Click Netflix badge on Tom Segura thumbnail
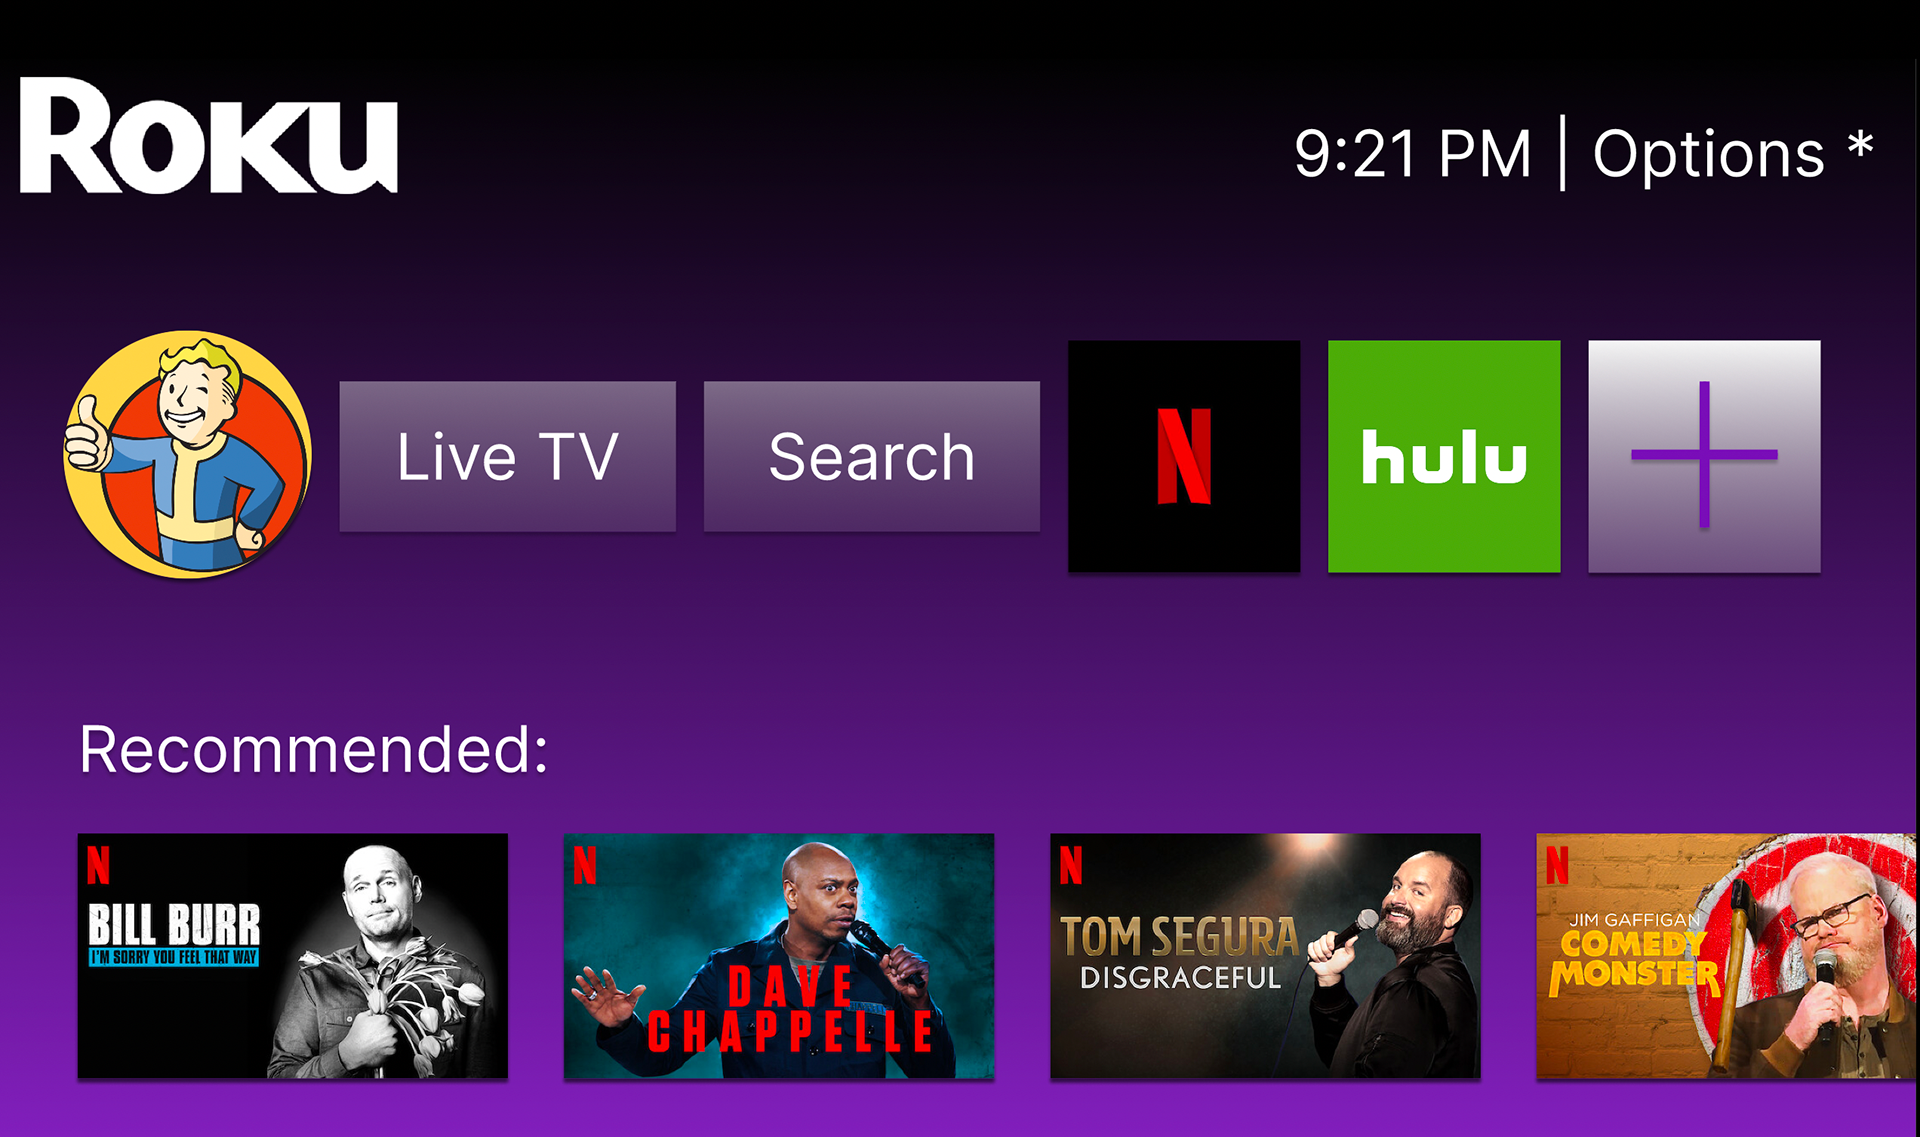This screenshot has width=1920, height=1137. click(1071, 865)
